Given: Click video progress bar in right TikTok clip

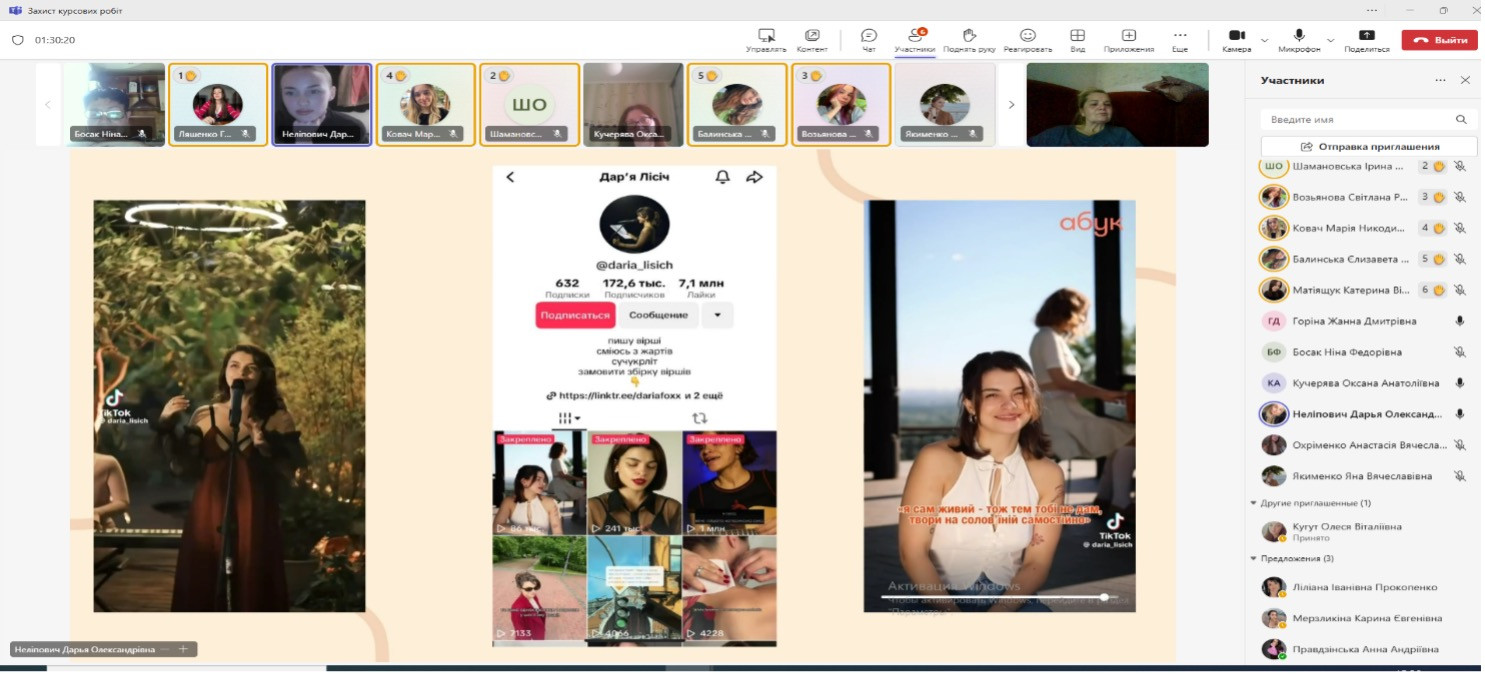Looking at the screenshot, I should 999,597.
